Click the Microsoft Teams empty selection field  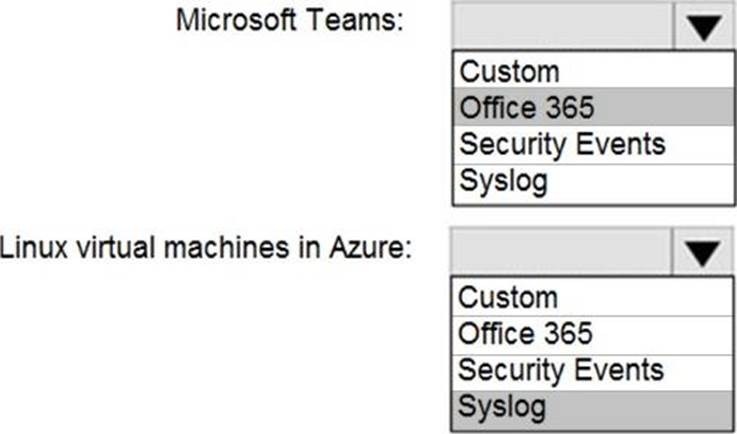(x=563, y=25)
